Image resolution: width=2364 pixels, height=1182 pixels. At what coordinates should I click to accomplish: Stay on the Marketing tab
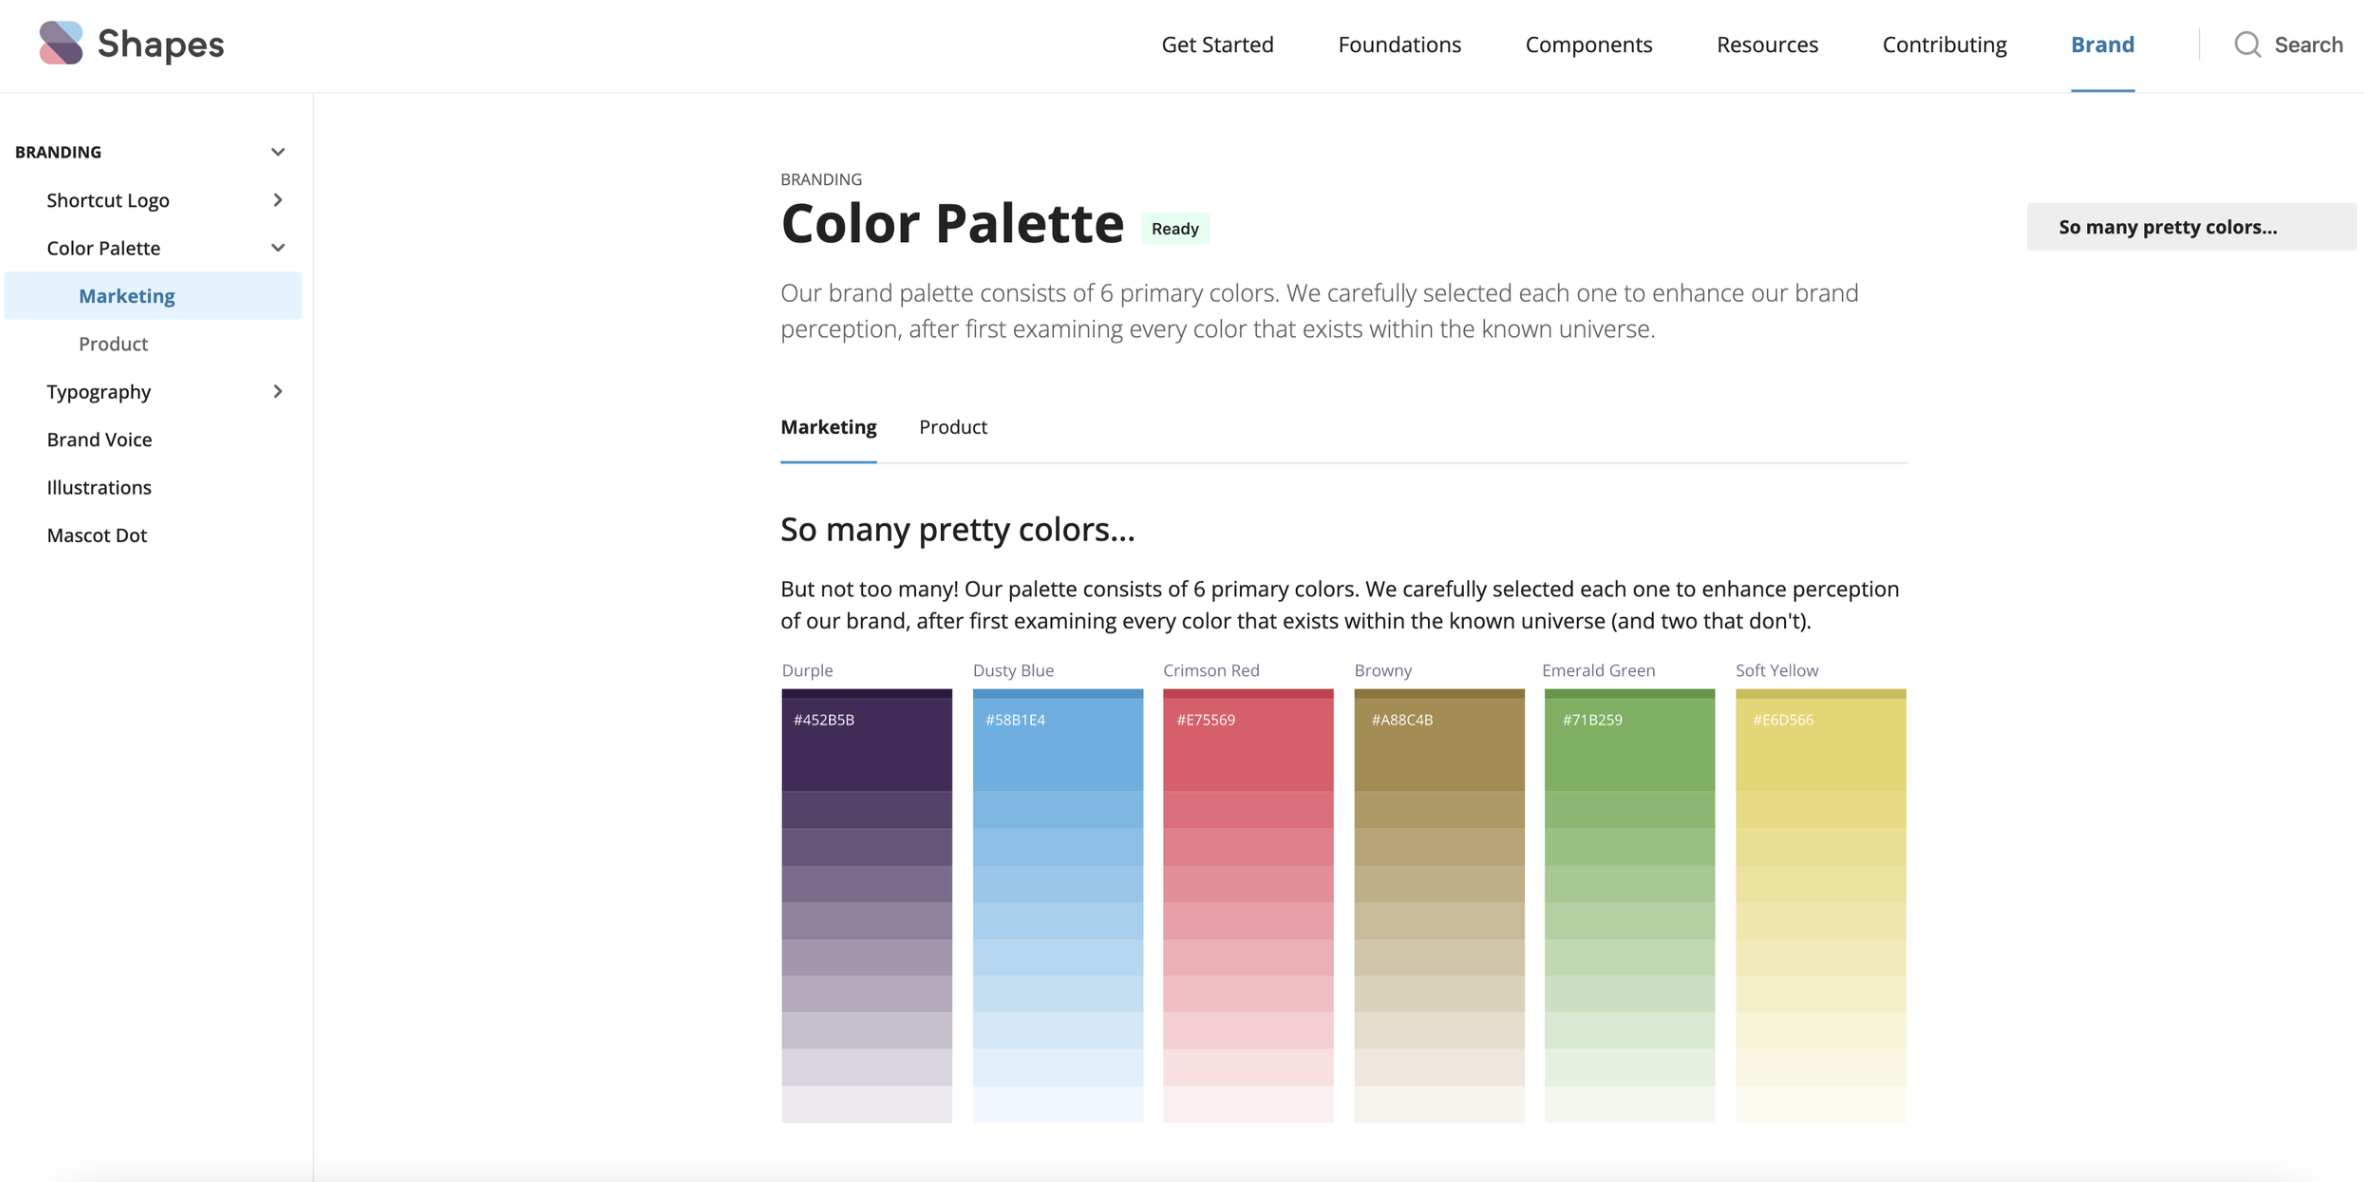828,427
